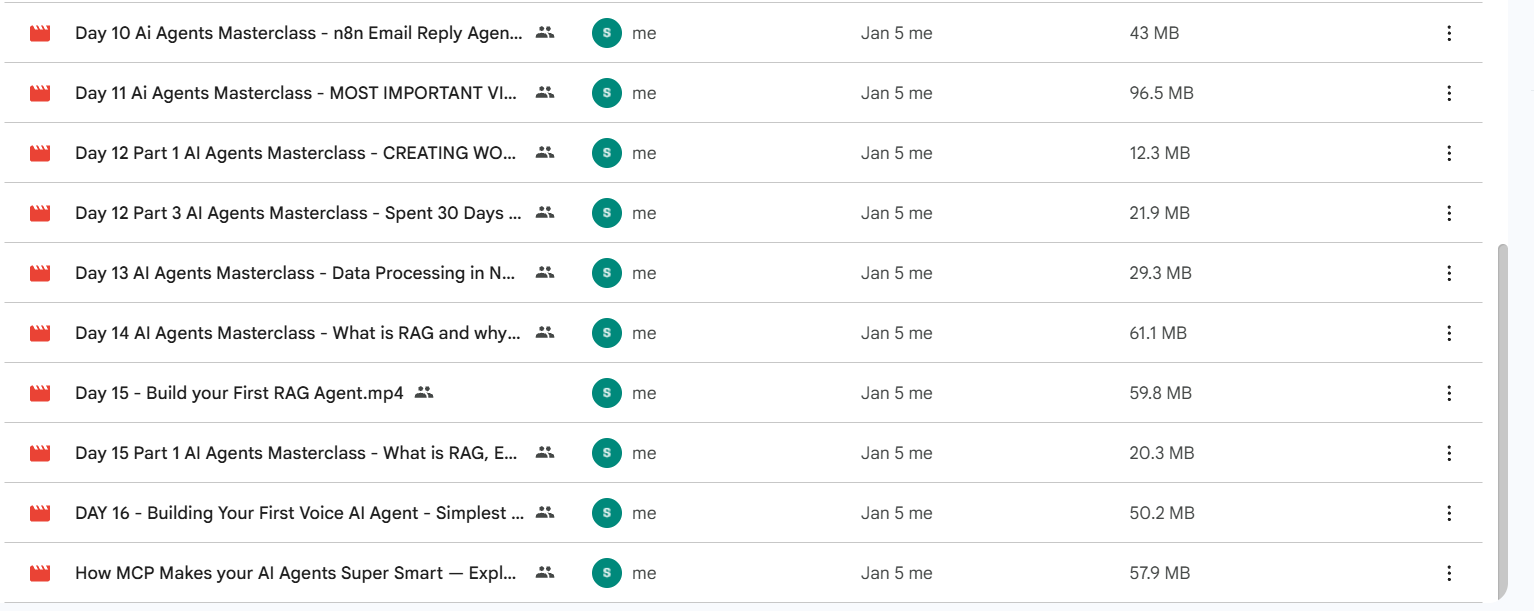This screenshot has width=1534, height=611.
Task: Click three-dot menu for Day 13 video
Action: click(x=1449, y=273)
